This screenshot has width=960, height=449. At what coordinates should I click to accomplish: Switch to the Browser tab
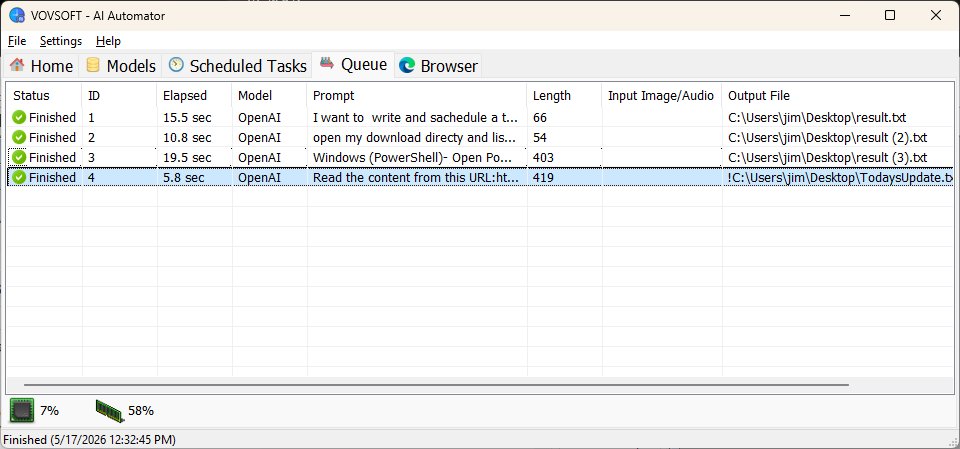(x=438, y=66)
